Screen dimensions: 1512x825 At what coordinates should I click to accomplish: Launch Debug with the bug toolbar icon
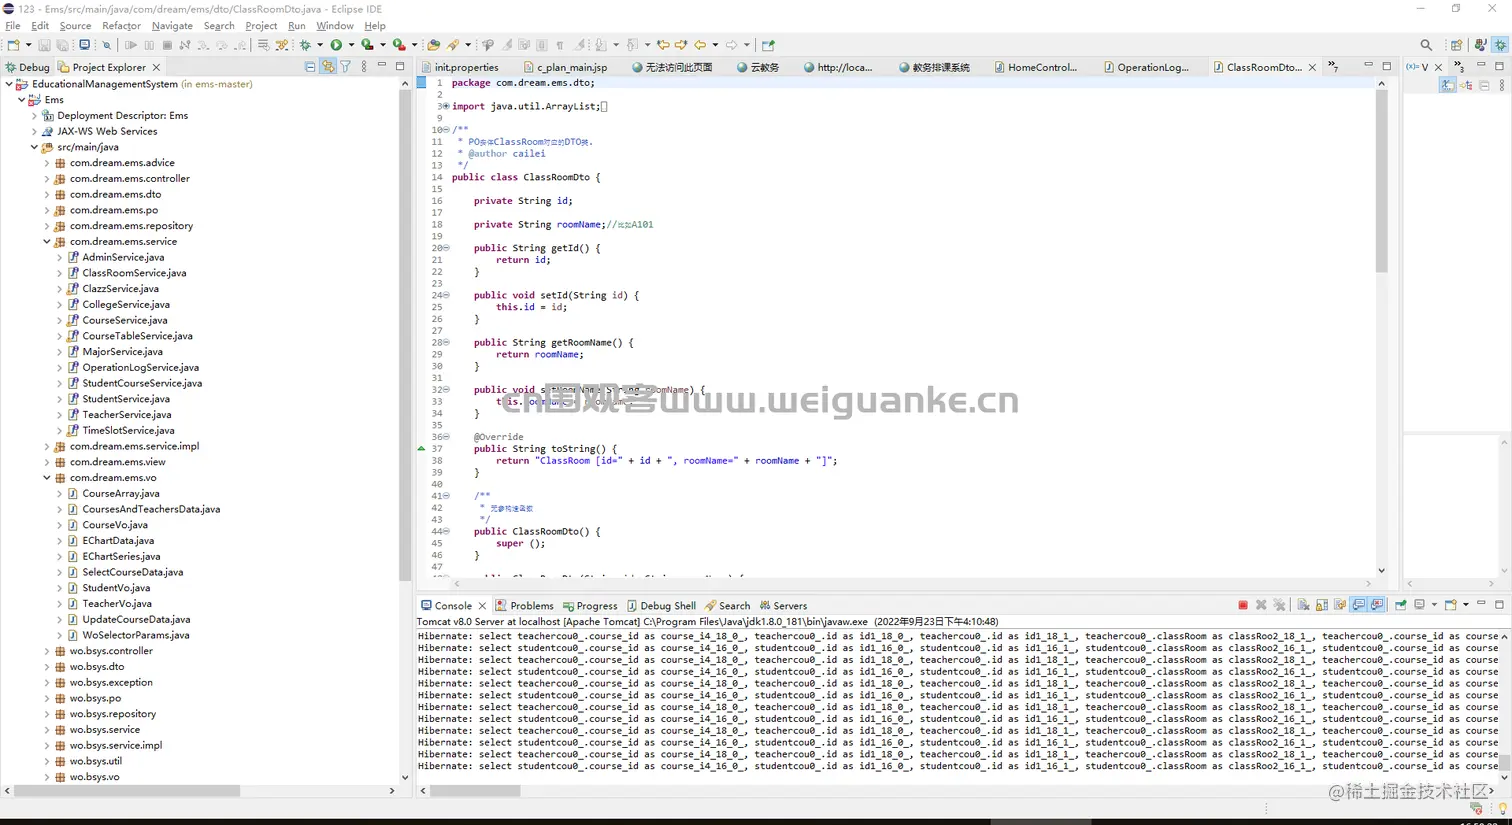click(305, 45)
